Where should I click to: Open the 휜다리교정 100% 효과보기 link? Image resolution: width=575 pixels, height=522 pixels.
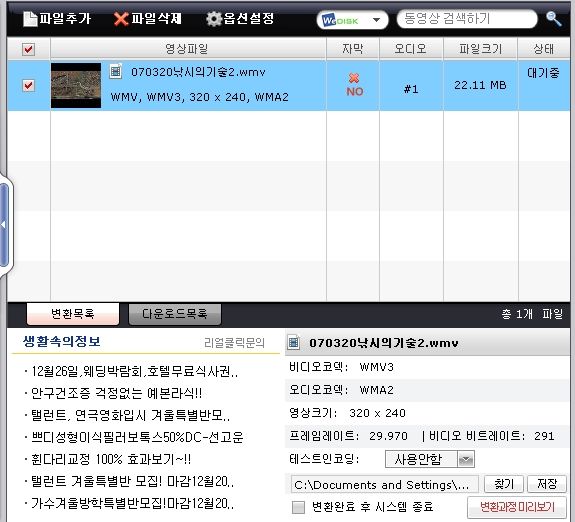point(111,459)
